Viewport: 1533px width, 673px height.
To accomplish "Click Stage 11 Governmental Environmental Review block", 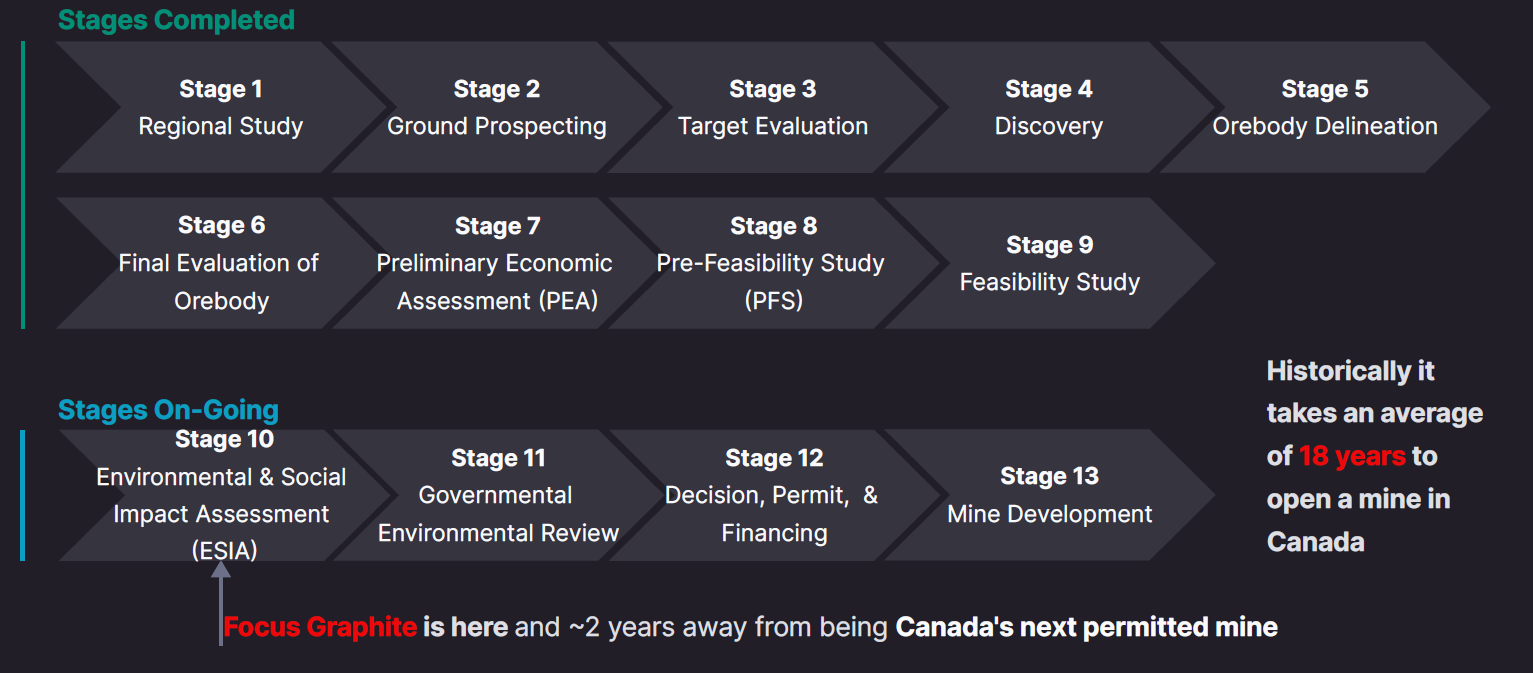I will click(x=498, y=495).
